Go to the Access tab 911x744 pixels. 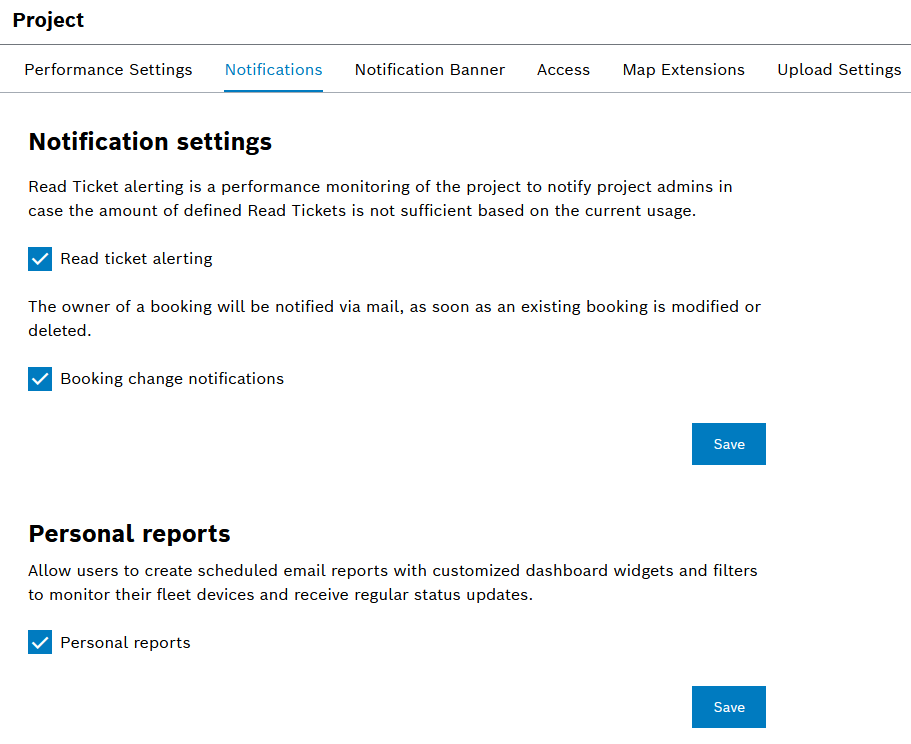[563, 70]
